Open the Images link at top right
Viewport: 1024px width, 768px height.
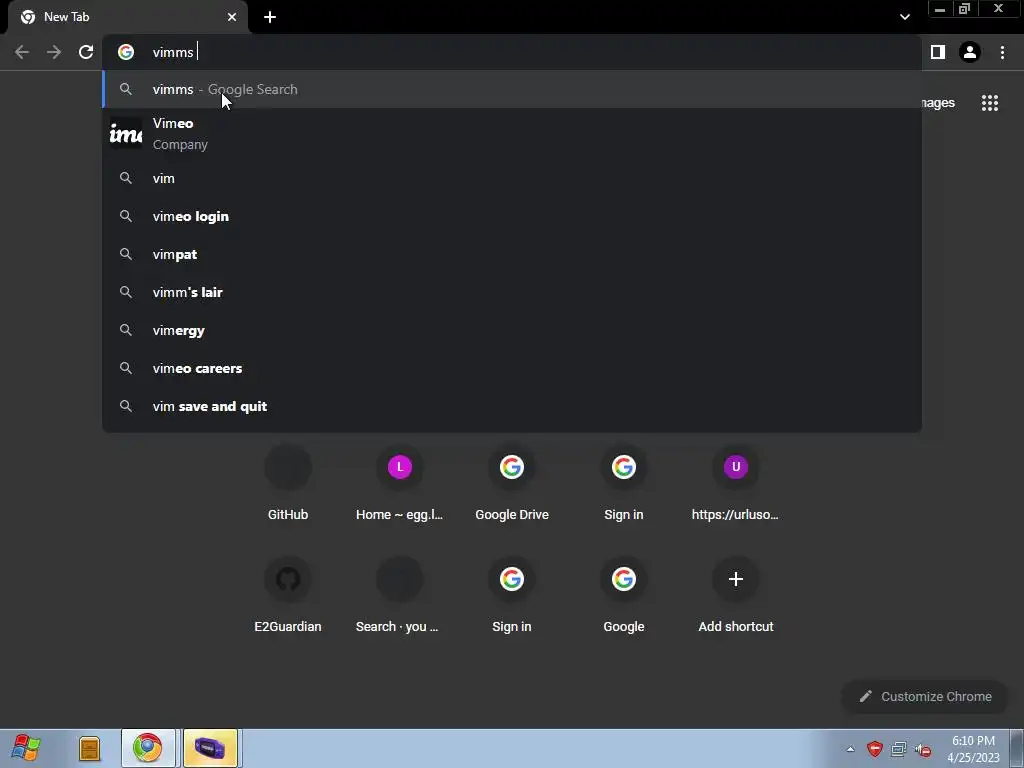point(938,103)
